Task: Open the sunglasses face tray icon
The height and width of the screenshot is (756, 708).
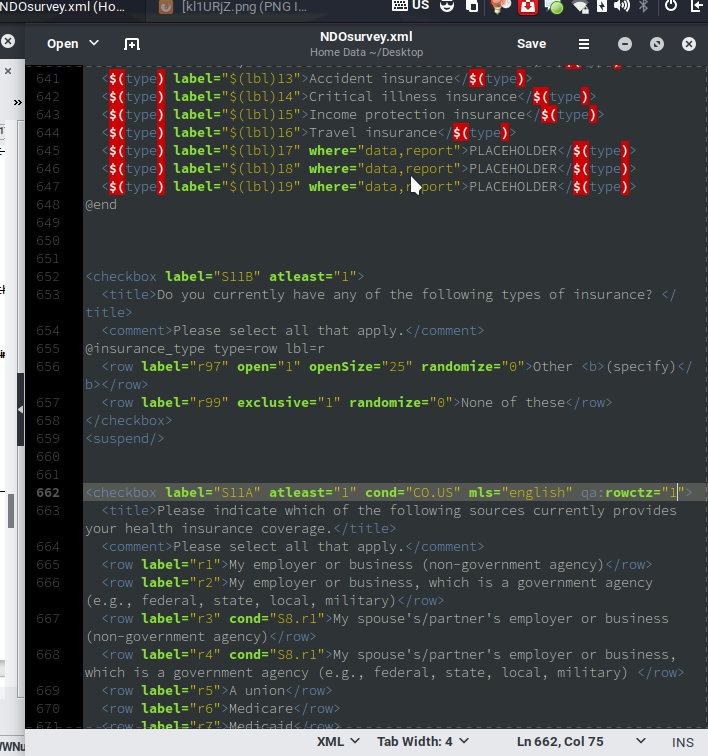Action: (447, 6)
